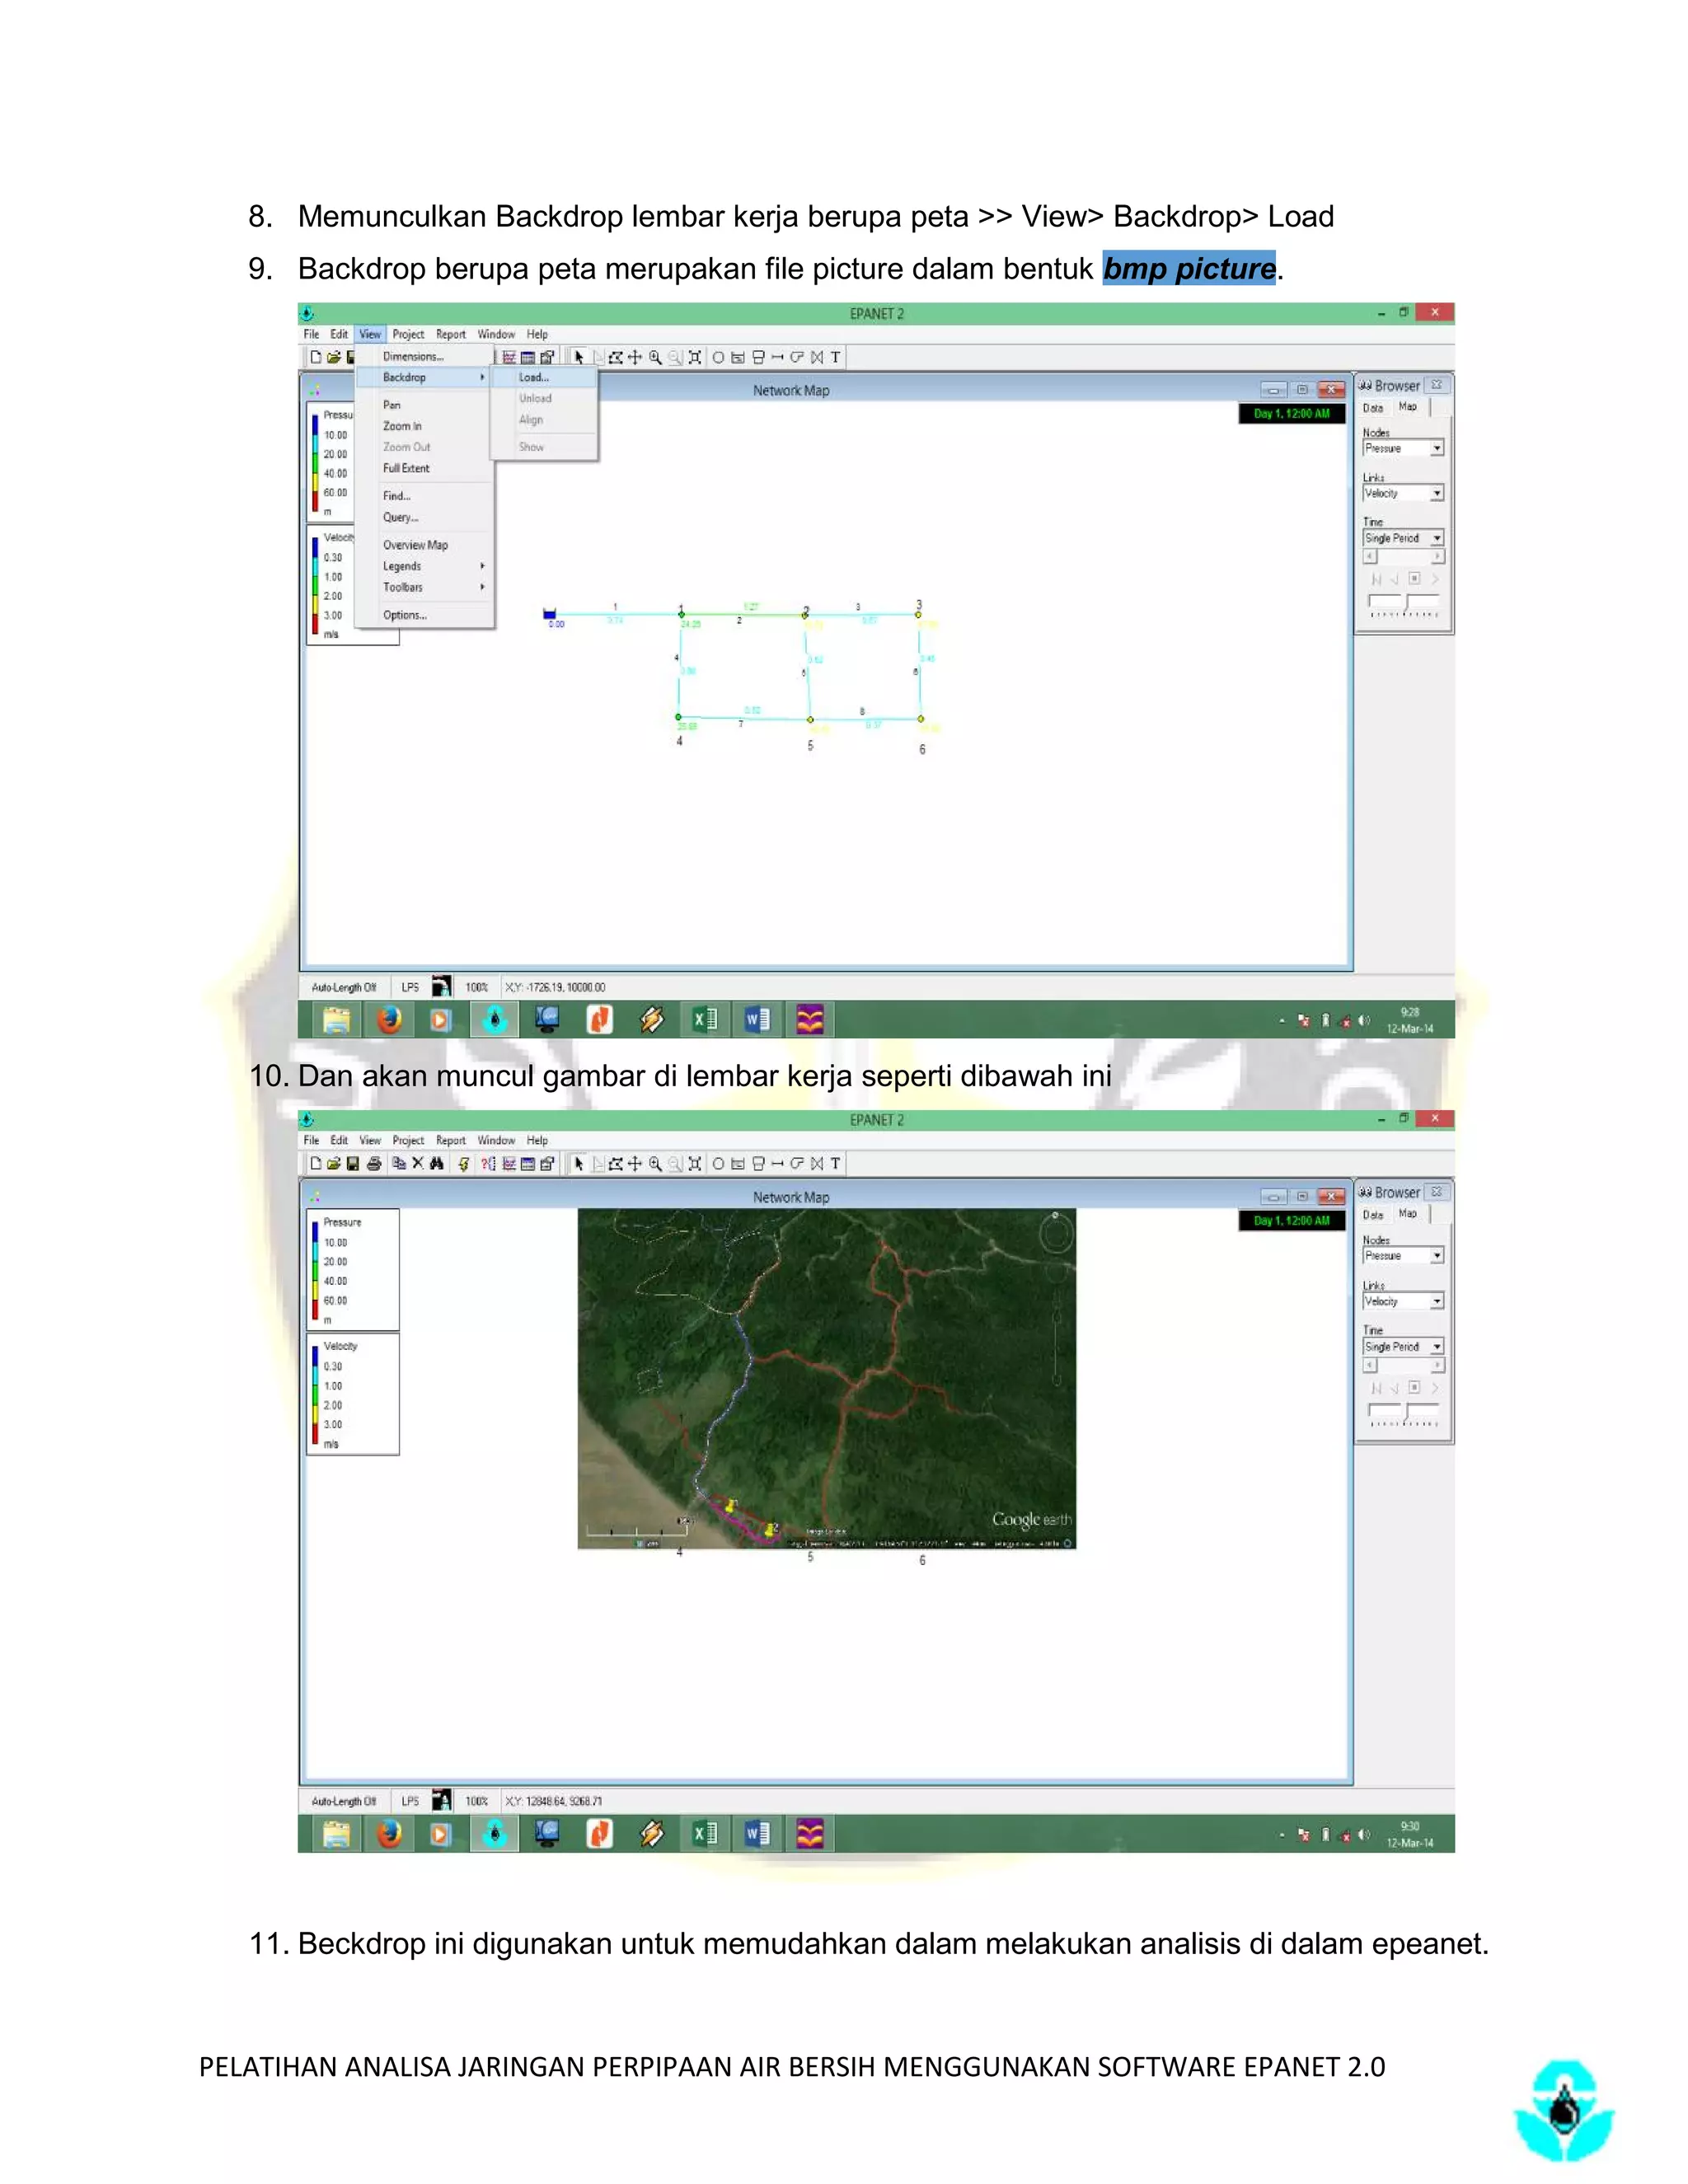Click the Copy to clipboard toolbar icon
Image resolution: width=1688 pixels, height=2184 pixels.
click(x=399, y=1163)
